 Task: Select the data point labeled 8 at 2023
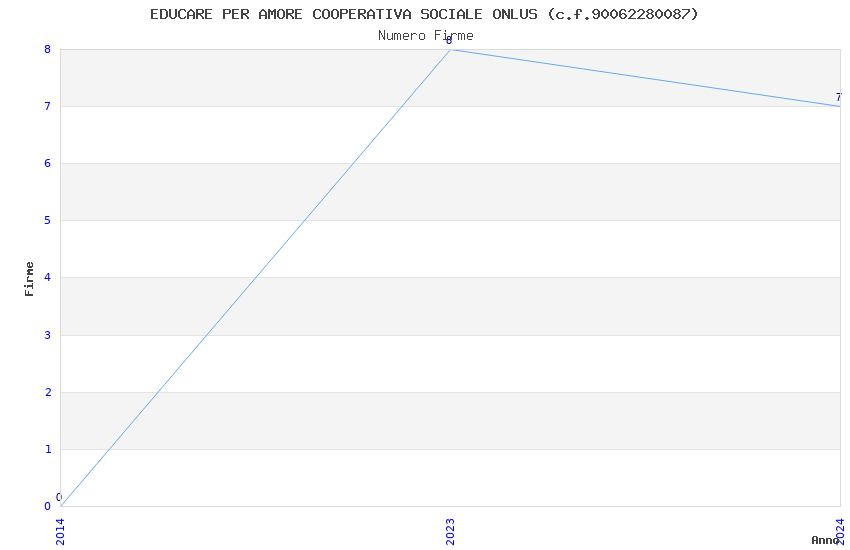450,49
